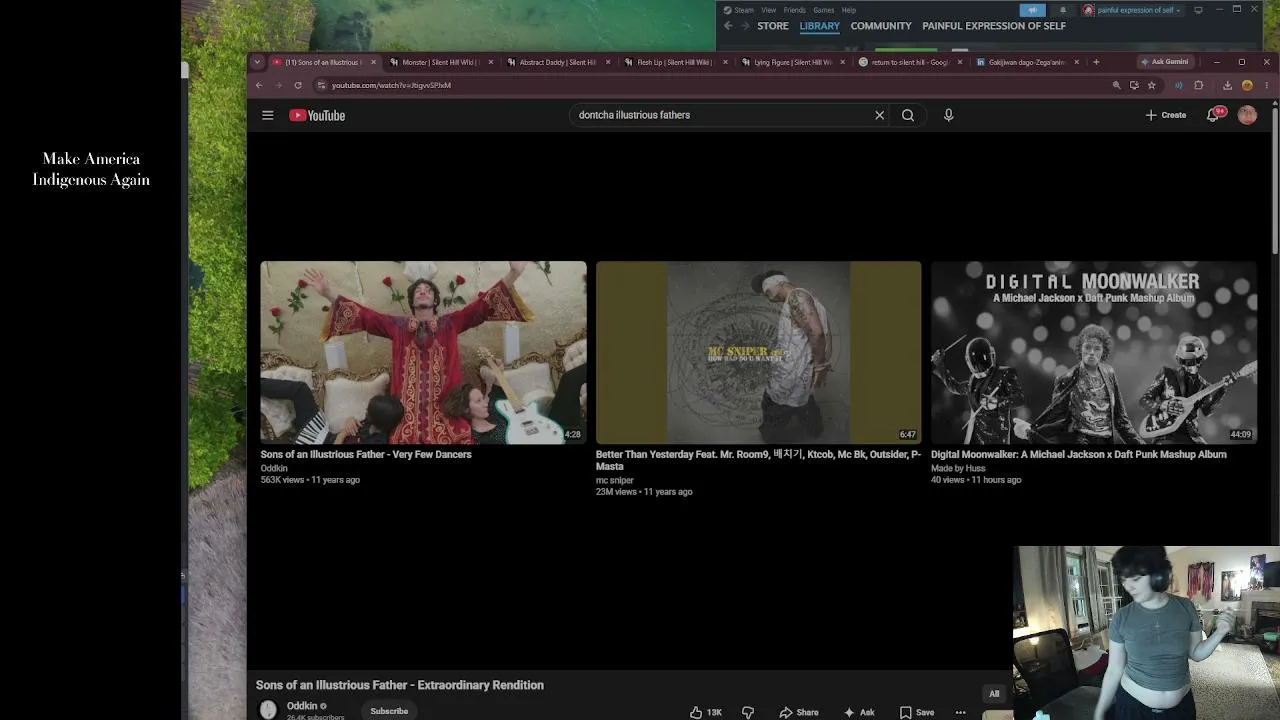Open the Games menu in Steam
This screenshot has width=1280, height=720.
pyautogui.click(x=823, y=10)
